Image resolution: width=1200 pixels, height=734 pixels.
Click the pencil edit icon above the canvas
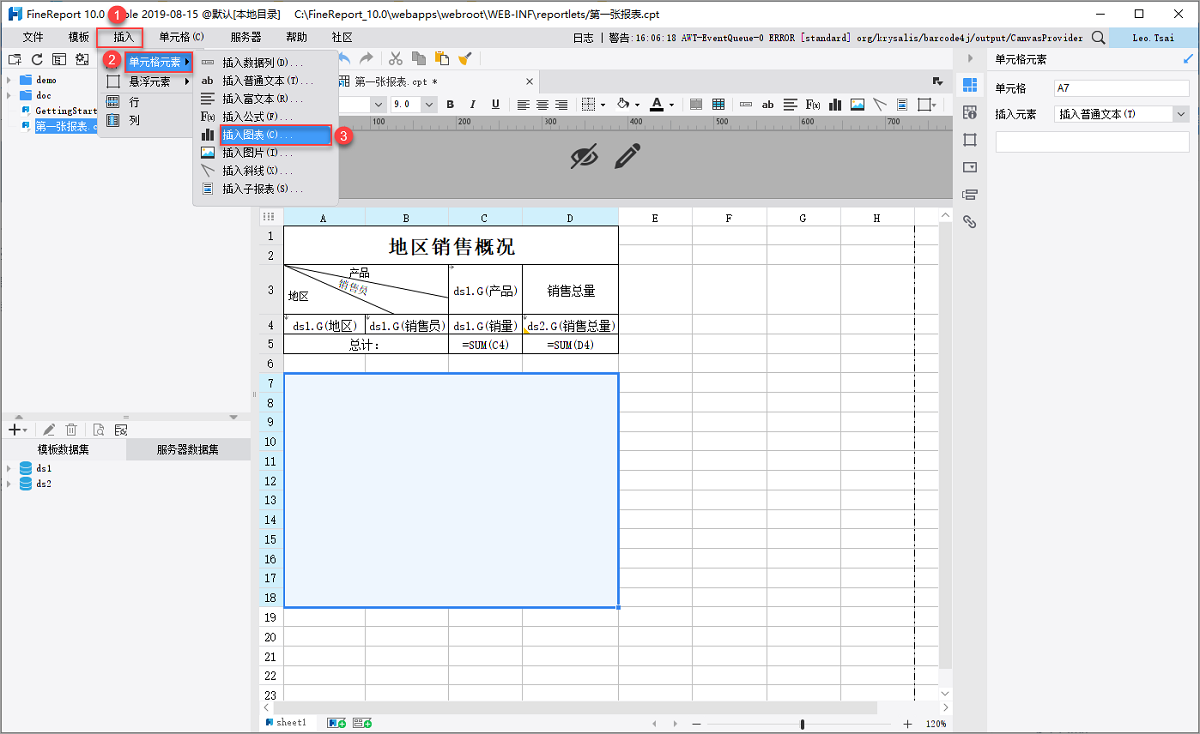click(x=627, y=156)
